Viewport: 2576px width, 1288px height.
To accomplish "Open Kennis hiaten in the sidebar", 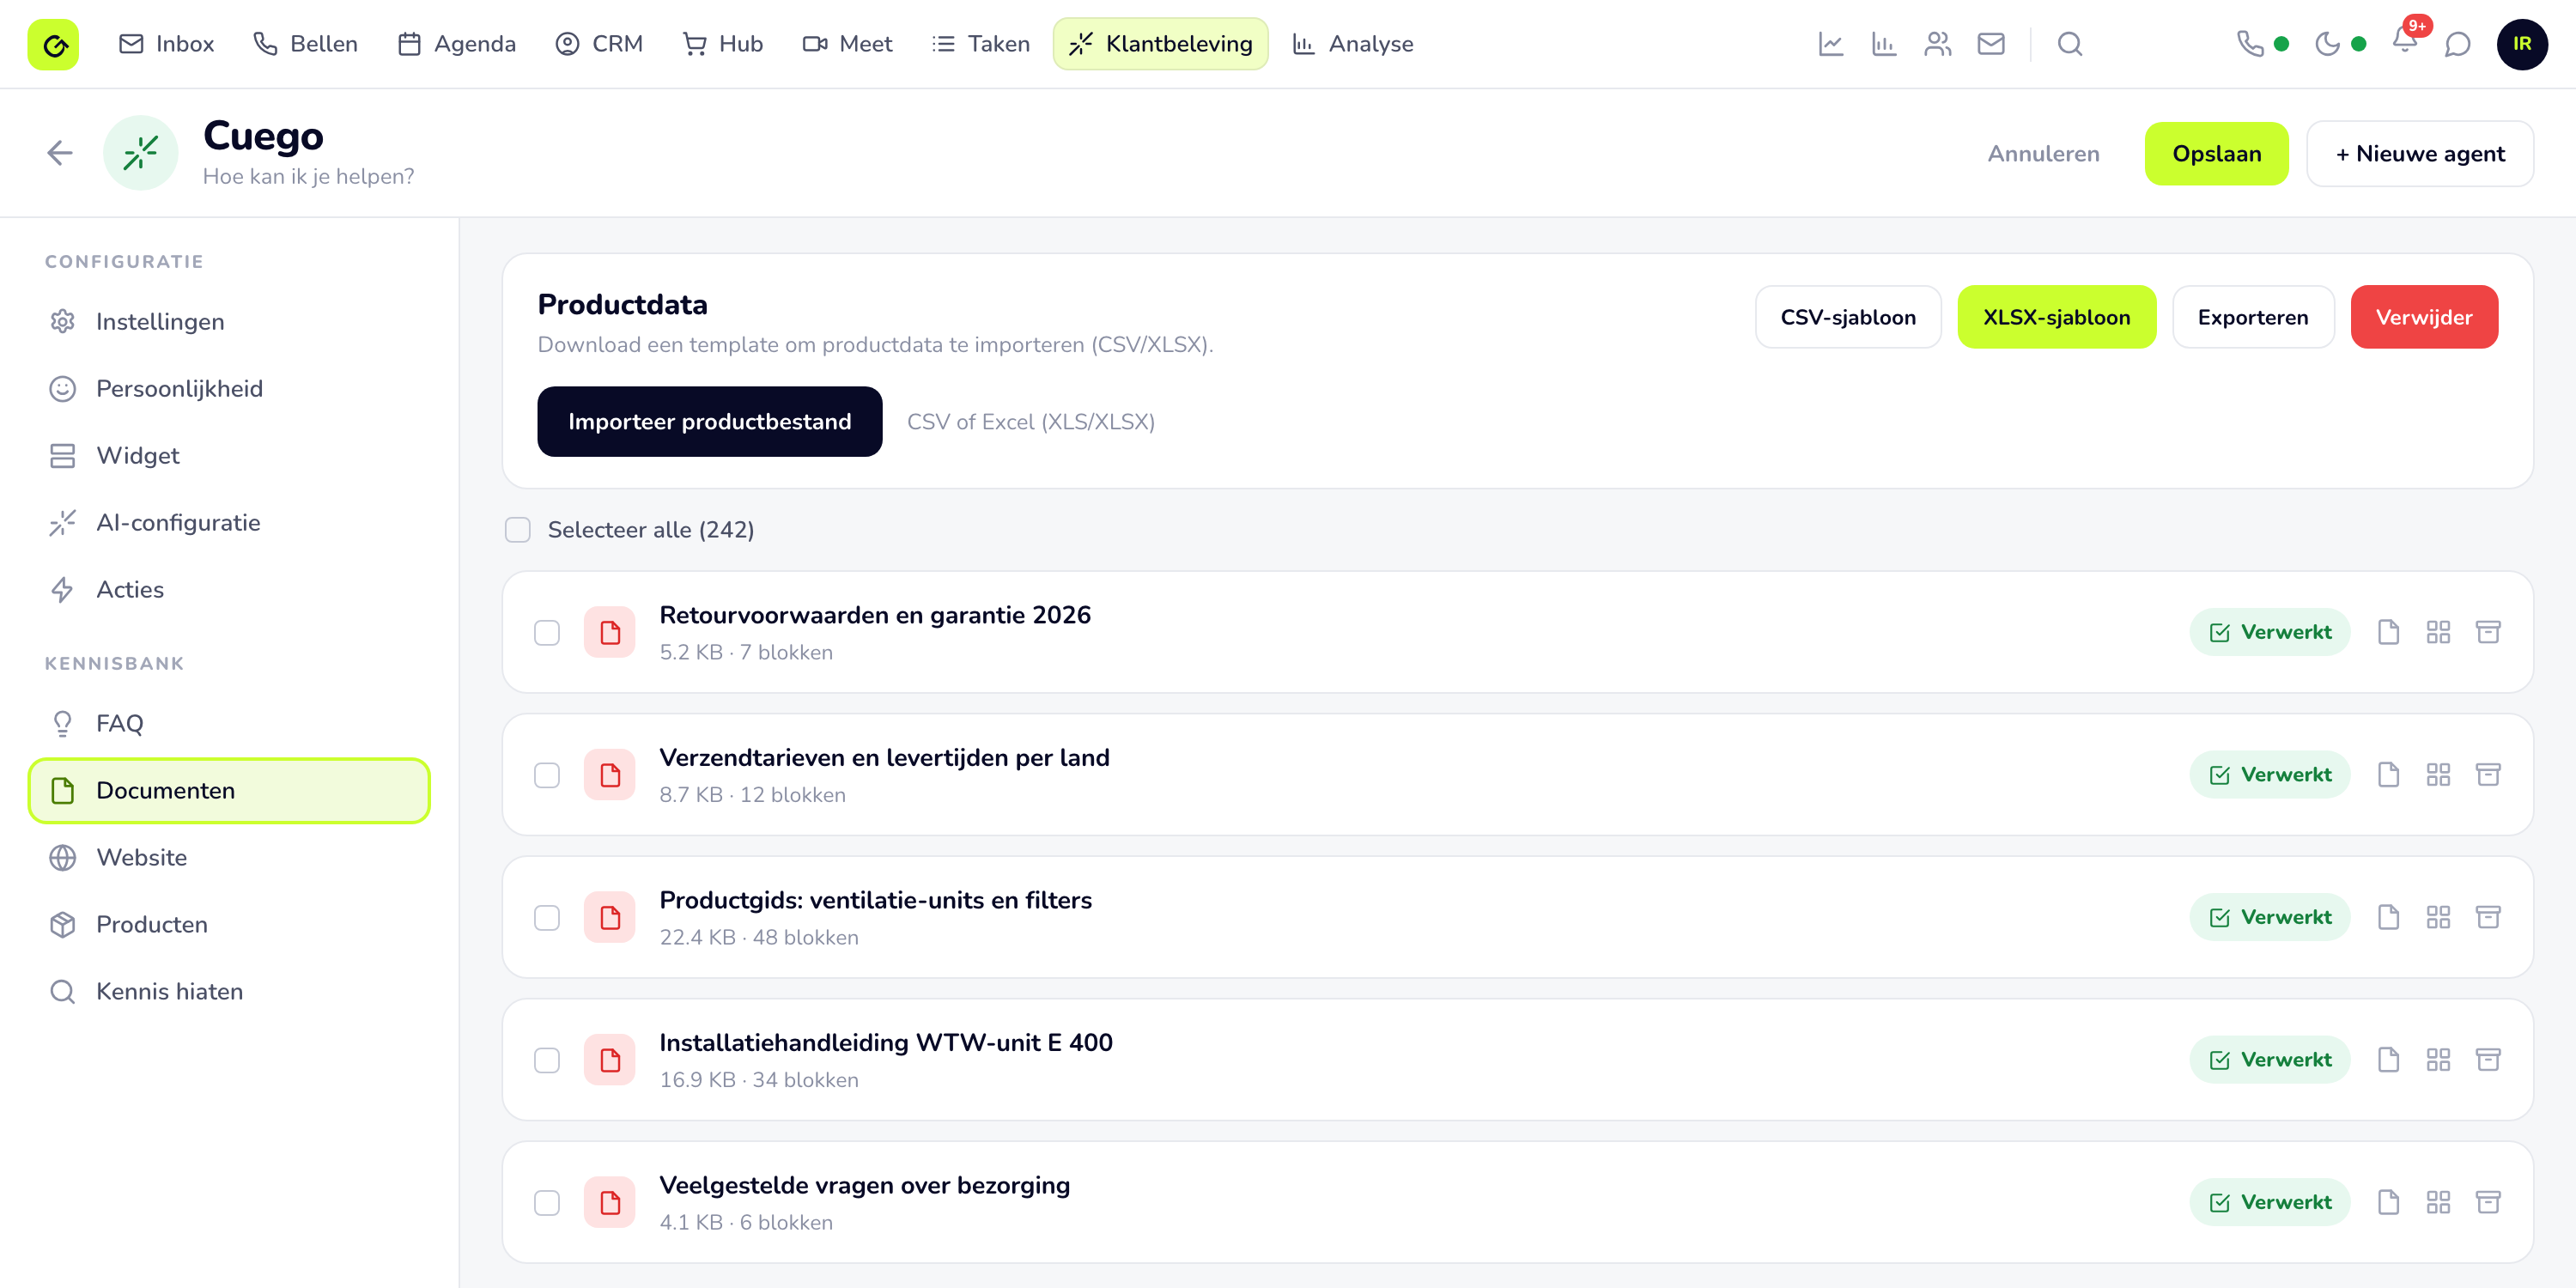I will coord(229,992).
